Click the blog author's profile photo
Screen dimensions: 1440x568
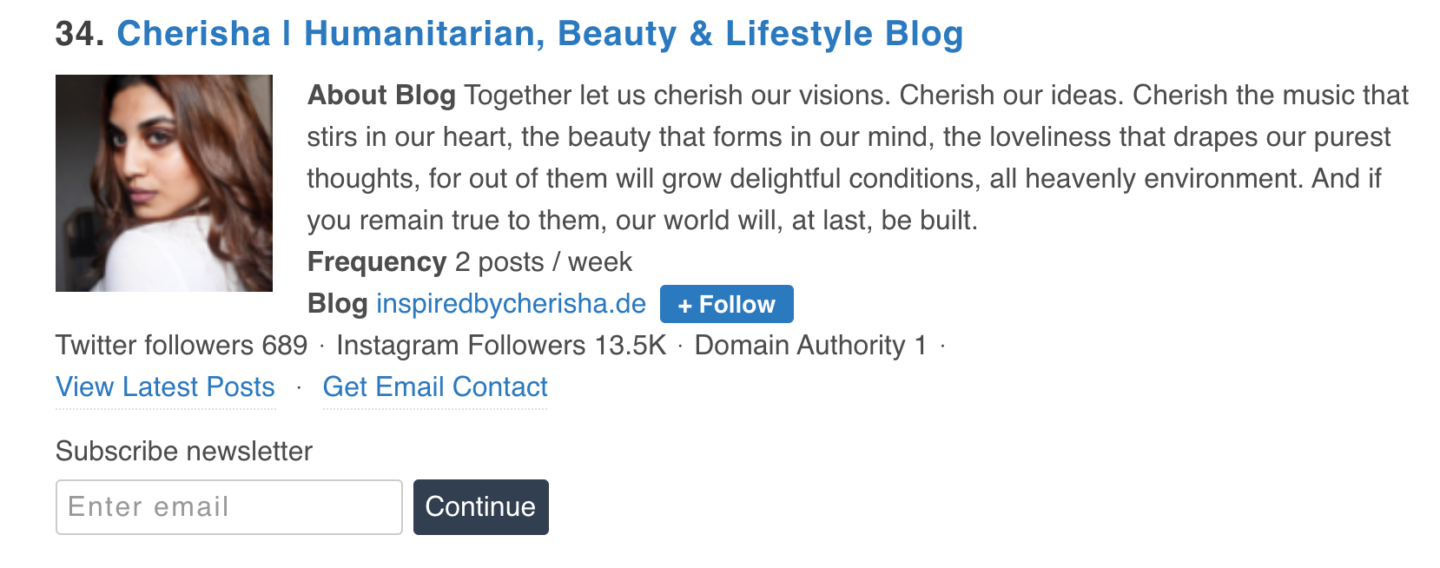click(x=164, y=183)
